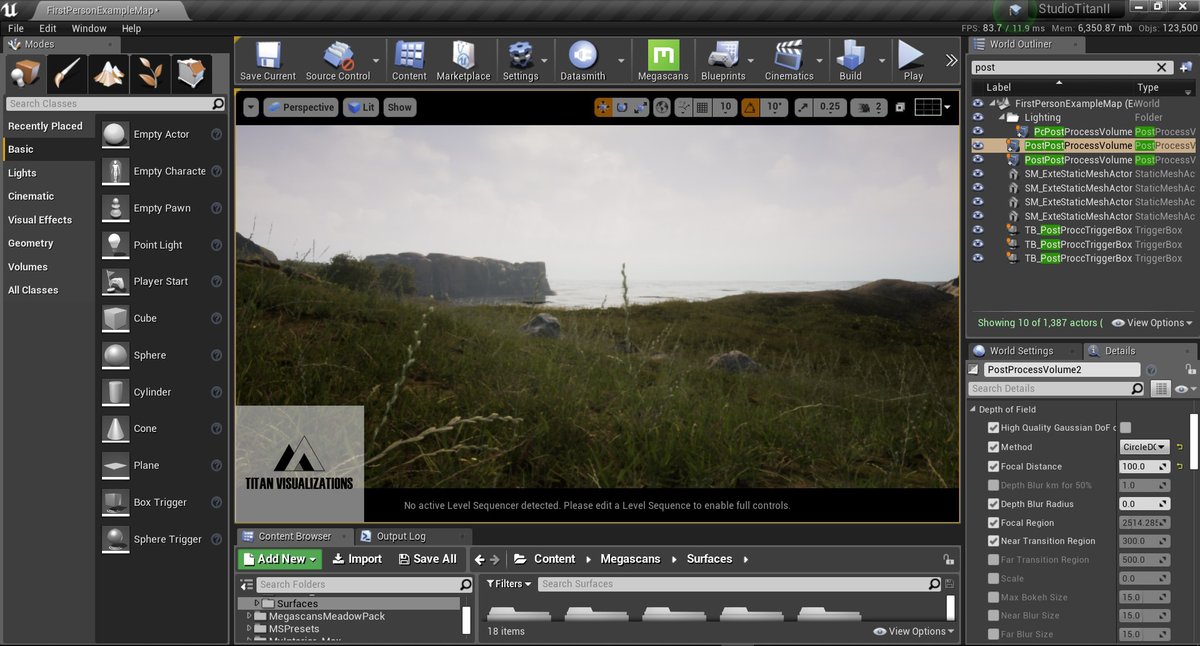1200x646 pixels.
Task: Collapse the Depth of Field section
Action: click(973, 409)
